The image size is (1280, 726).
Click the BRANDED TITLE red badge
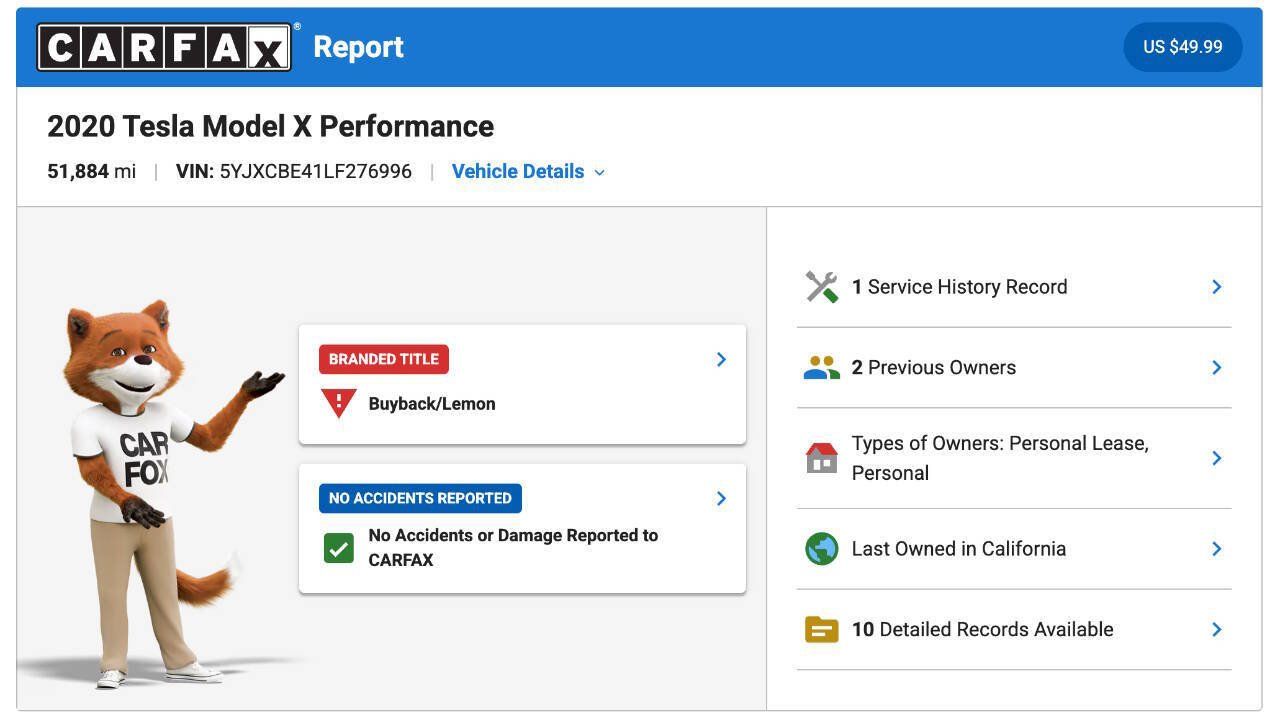pos(384,359)
